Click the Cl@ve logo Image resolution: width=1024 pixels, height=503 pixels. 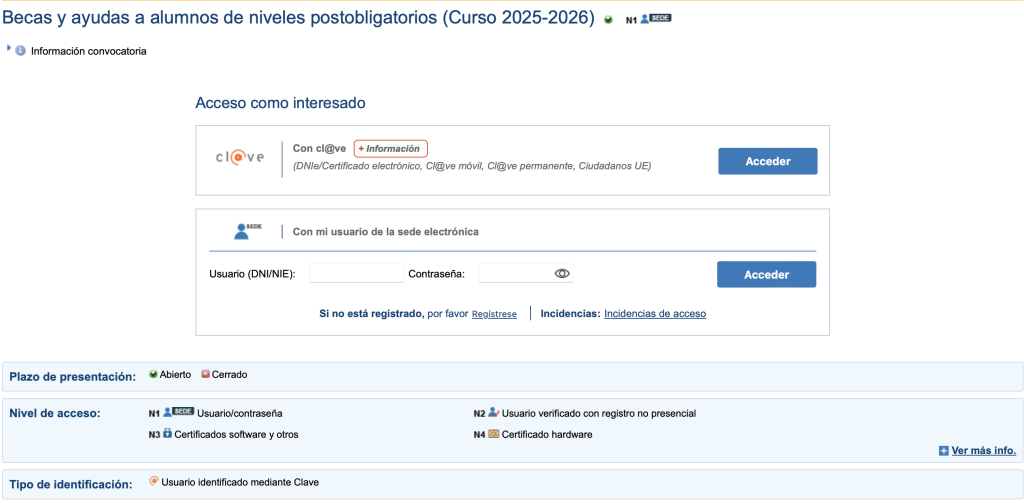(x=240, y=157)
